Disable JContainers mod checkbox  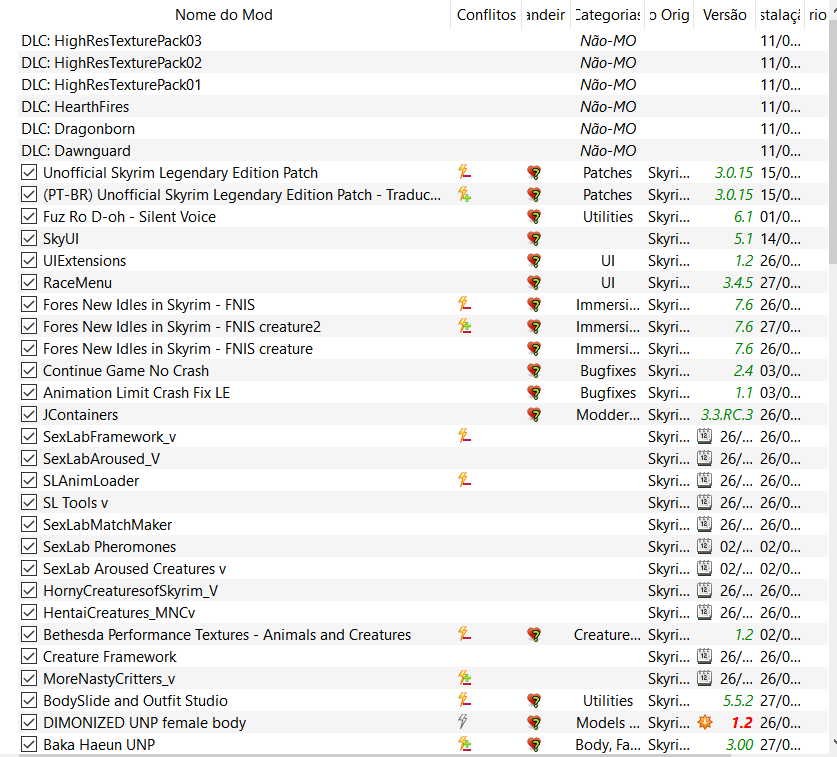pos(29,414)
